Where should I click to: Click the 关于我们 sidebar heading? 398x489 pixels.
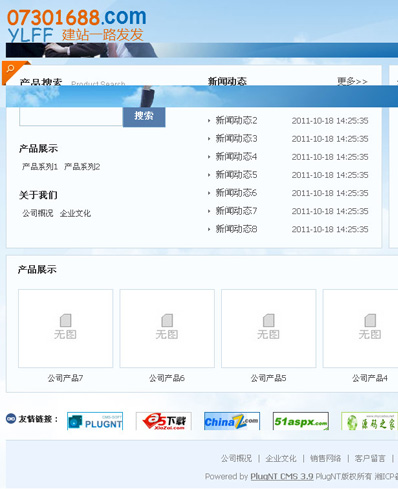pyautogui.click(x=38, y=195)
